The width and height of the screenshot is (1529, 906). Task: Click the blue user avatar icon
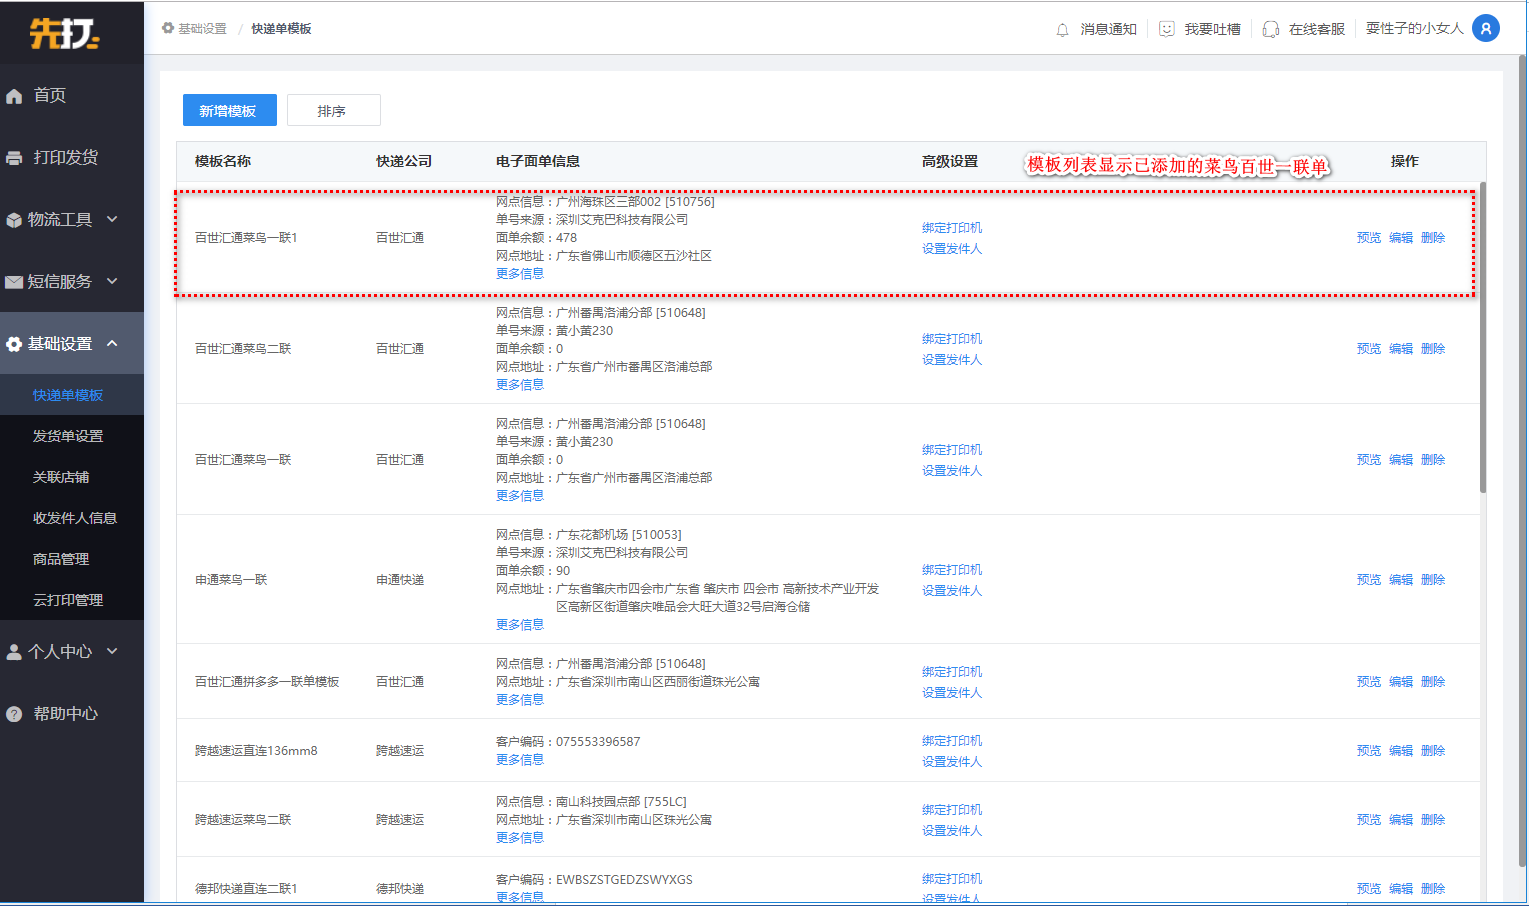[1486, 28]
